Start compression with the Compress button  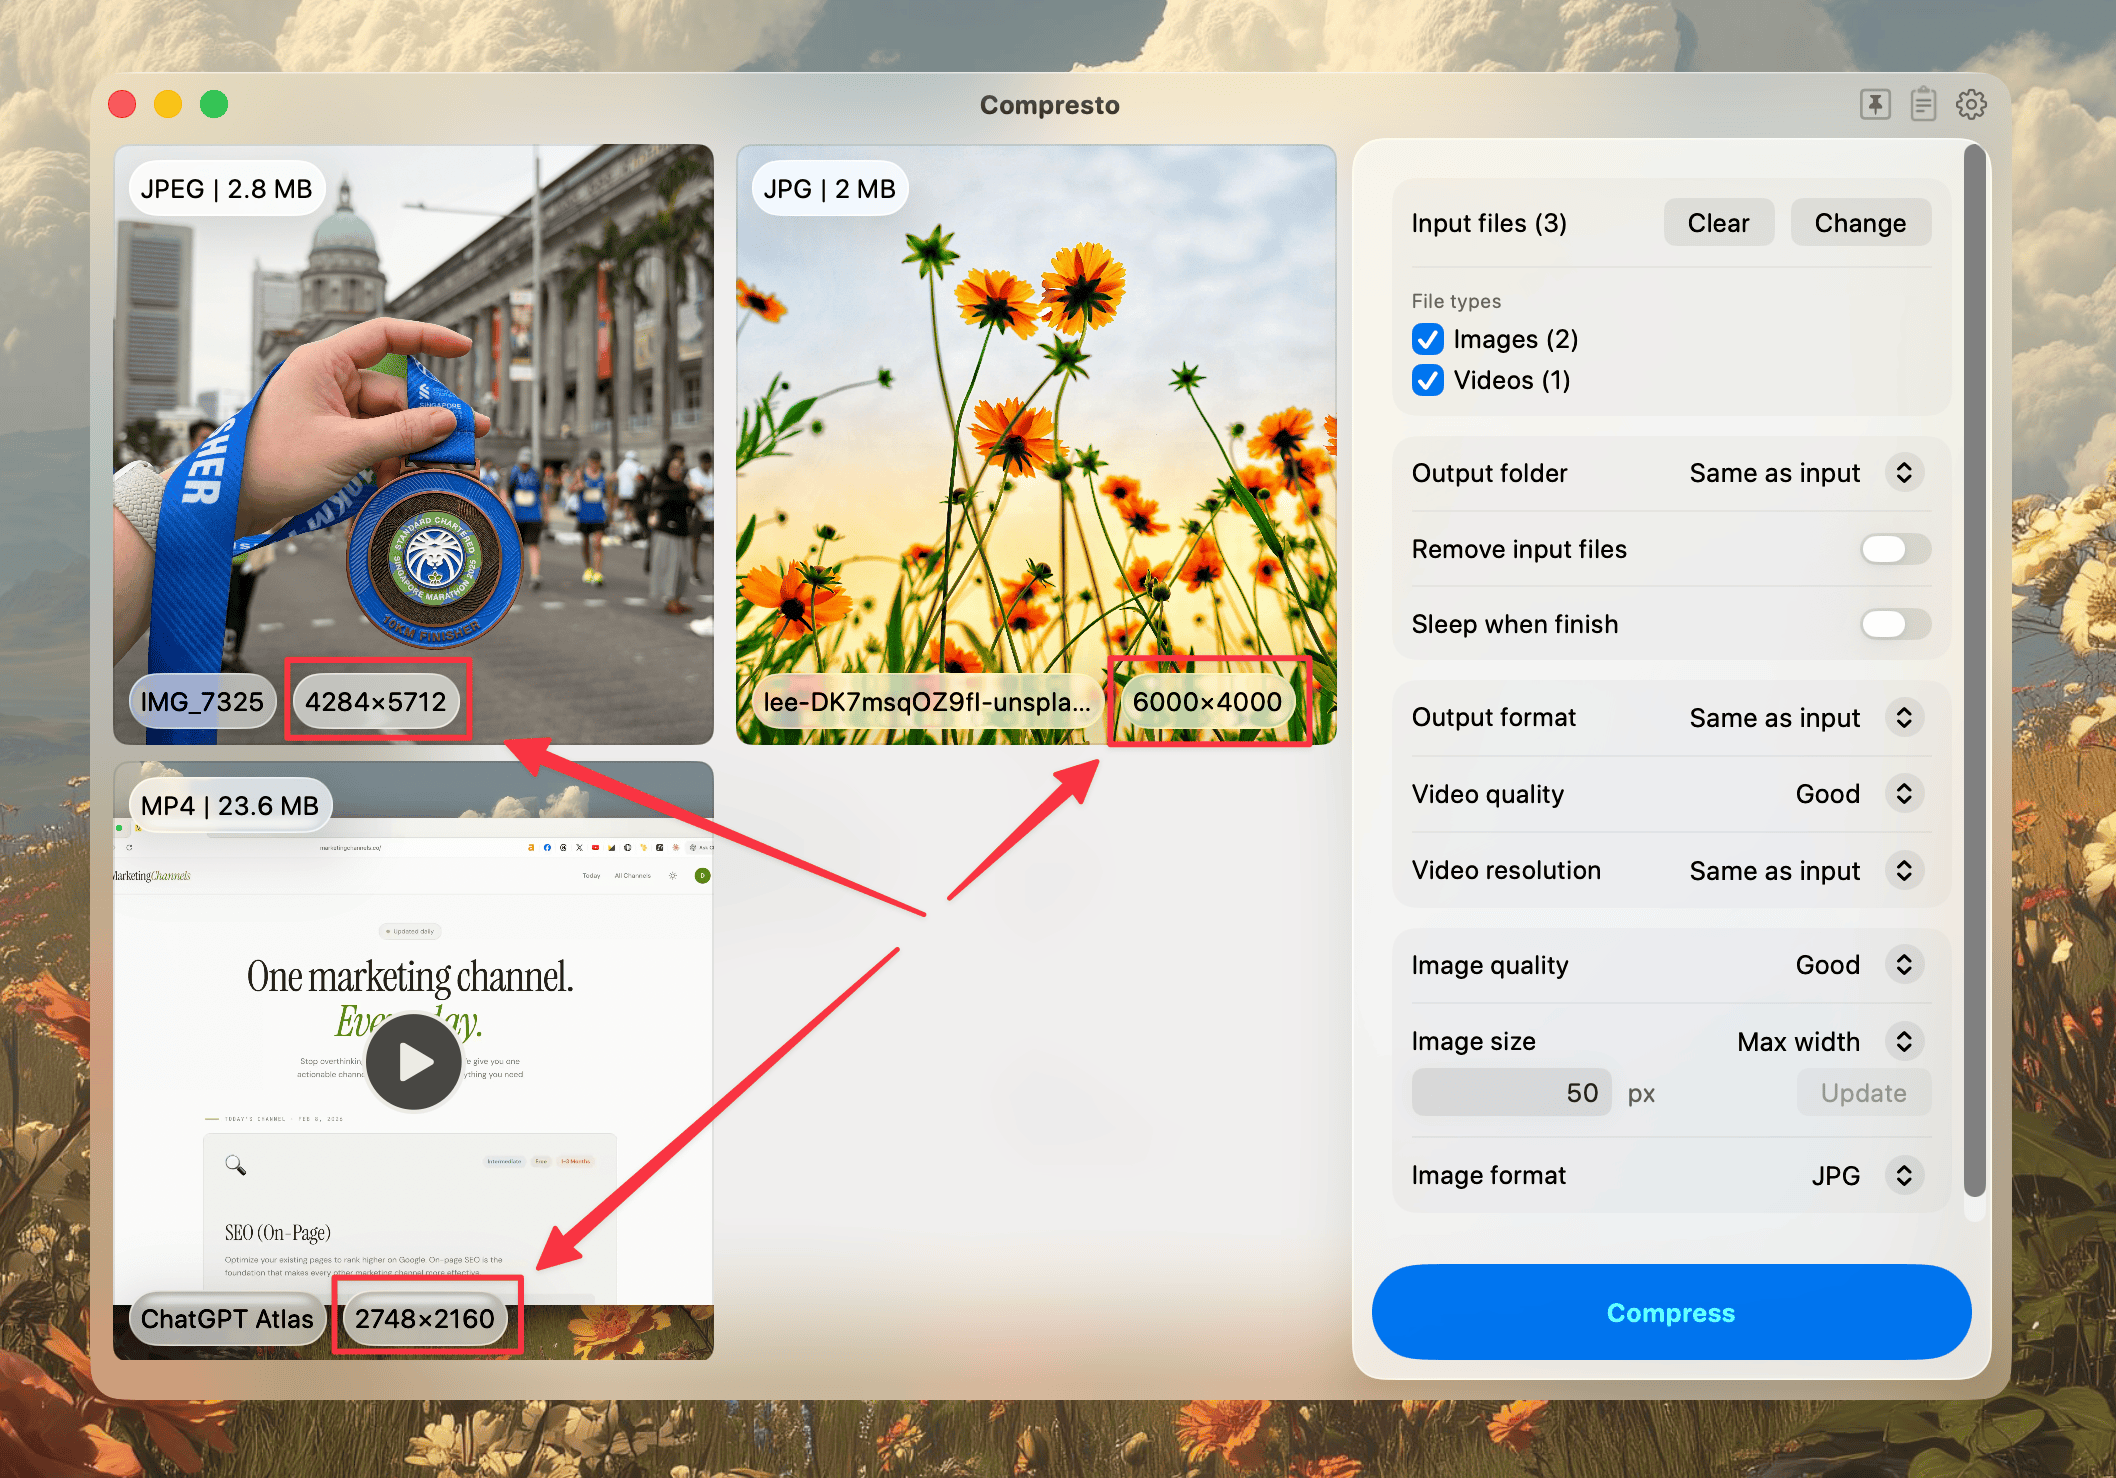coord(1670,1312)
